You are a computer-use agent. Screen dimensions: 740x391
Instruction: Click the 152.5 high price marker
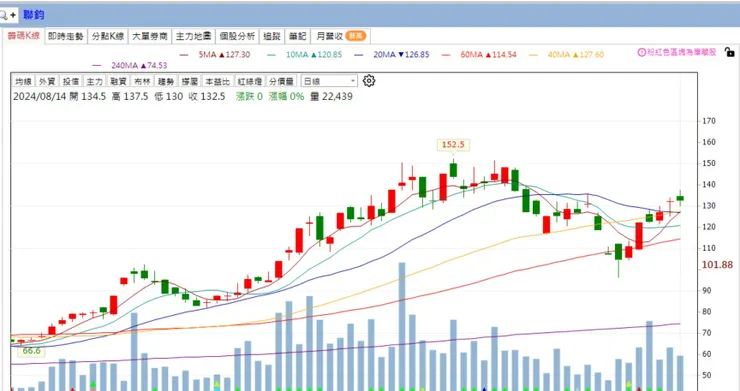453,144
